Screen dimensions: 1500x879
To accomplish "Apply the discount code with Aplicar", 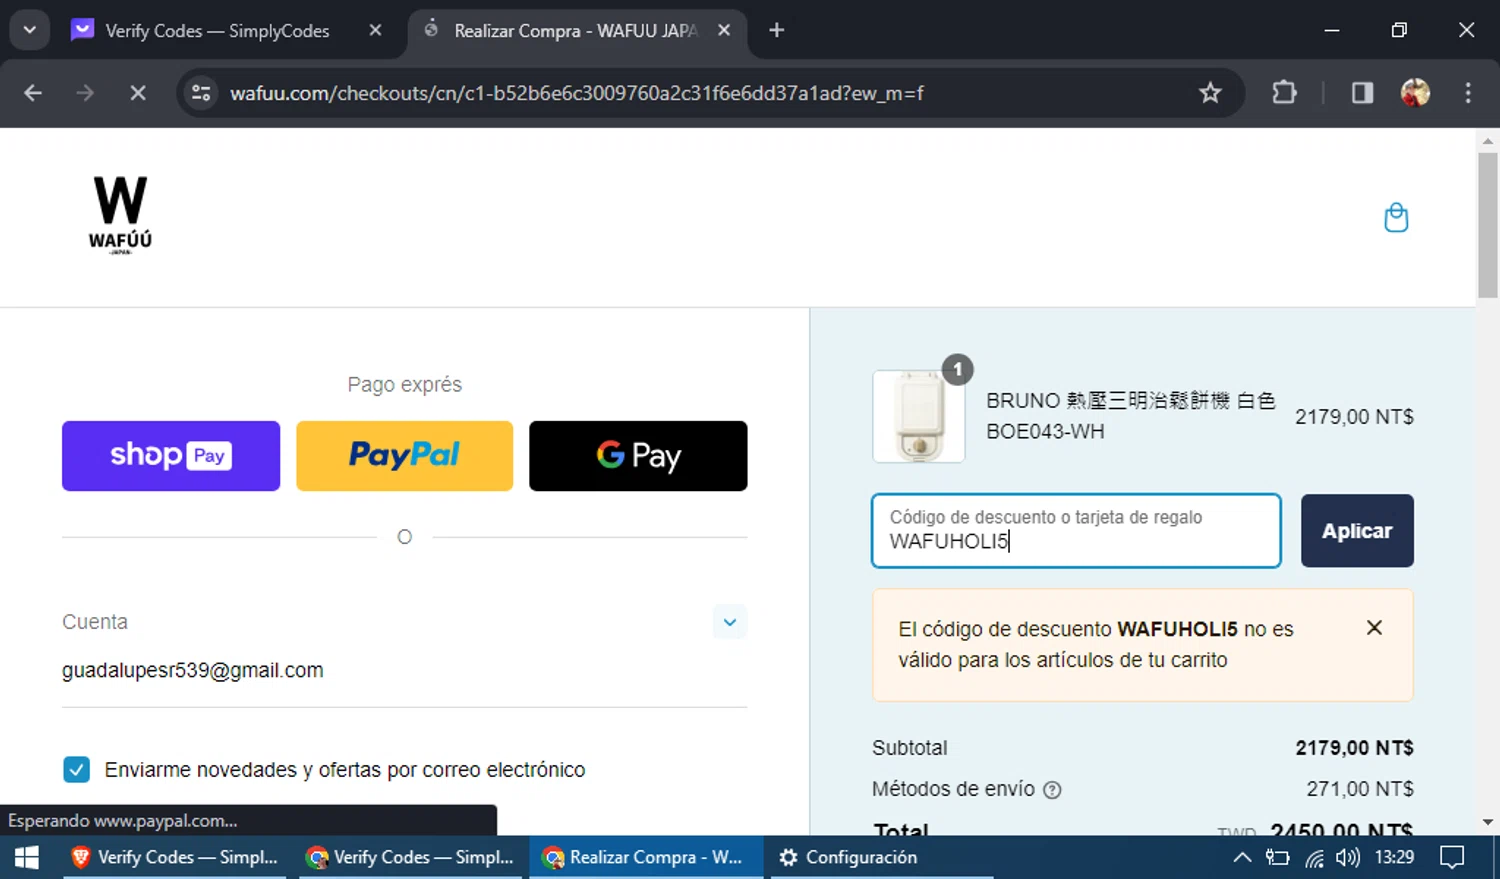I will [x=1357, y=531].
